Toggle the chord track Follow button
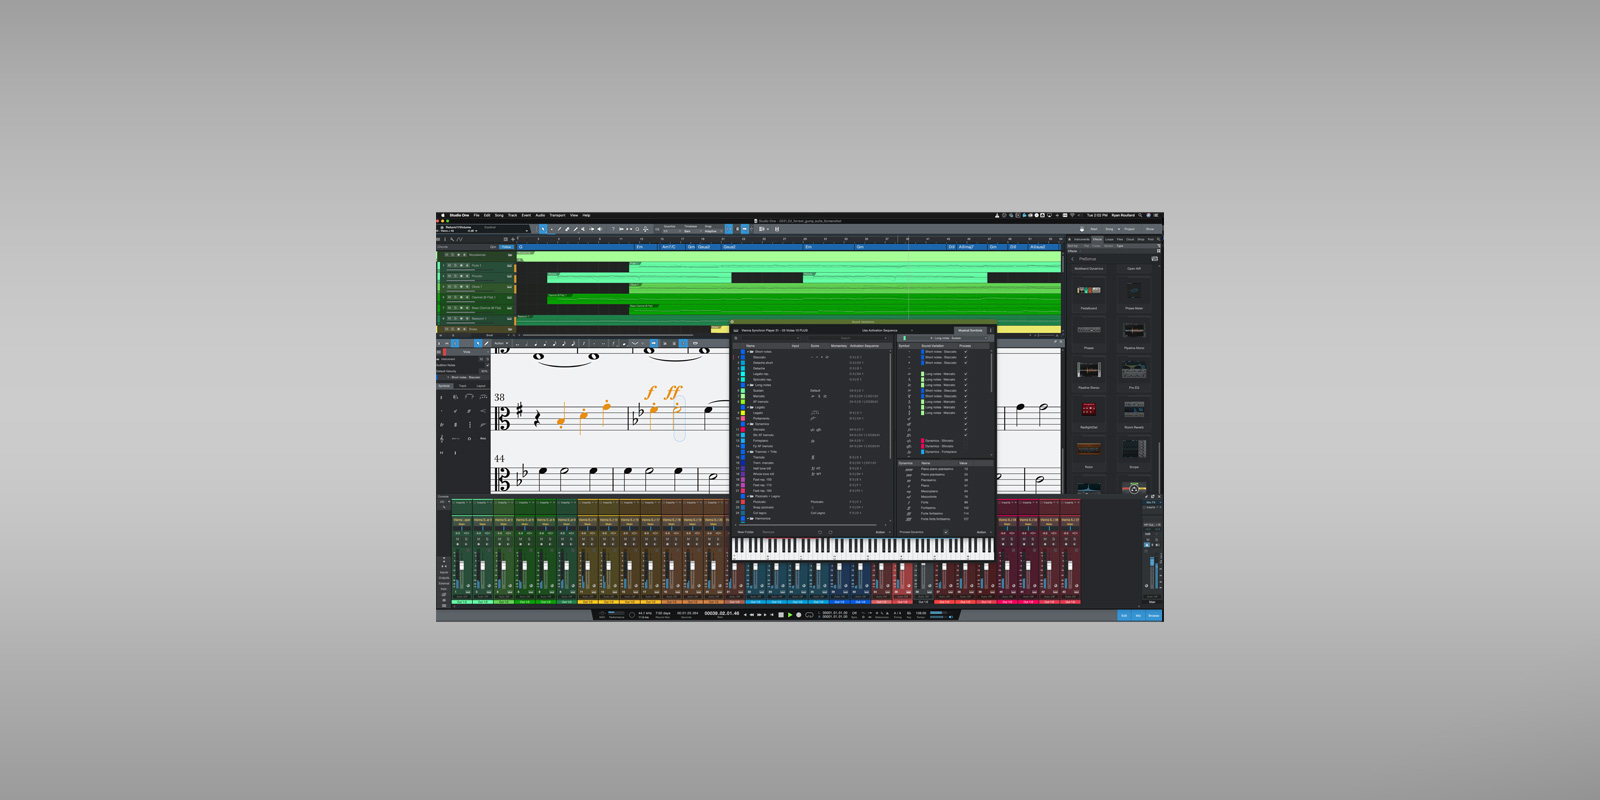Screen dimensions: 1600x800 click(506, 247)
